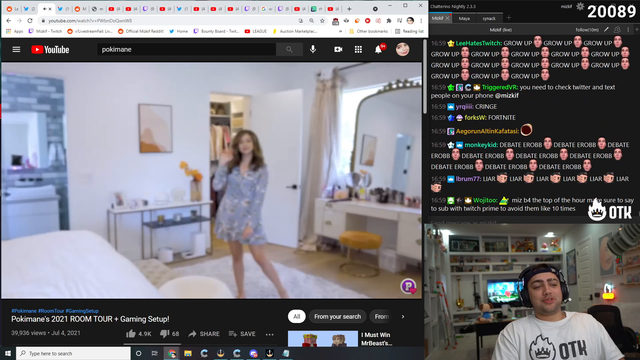Click the Chrome address bar URL

click(90, 20)
